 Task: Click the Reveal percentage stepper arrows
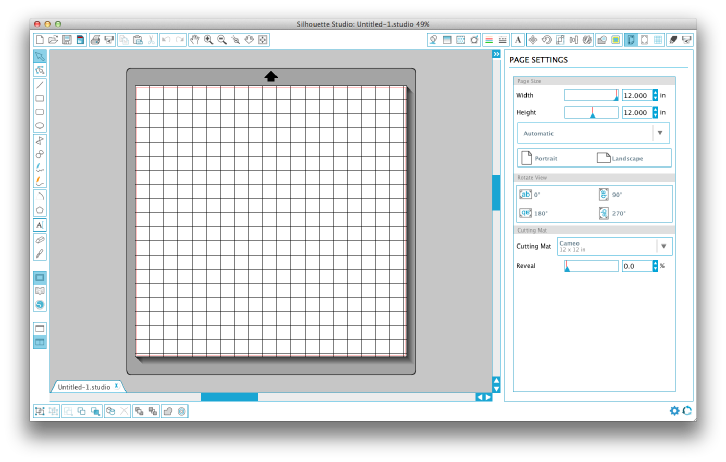pyautogui.click(x=655, y=266)
